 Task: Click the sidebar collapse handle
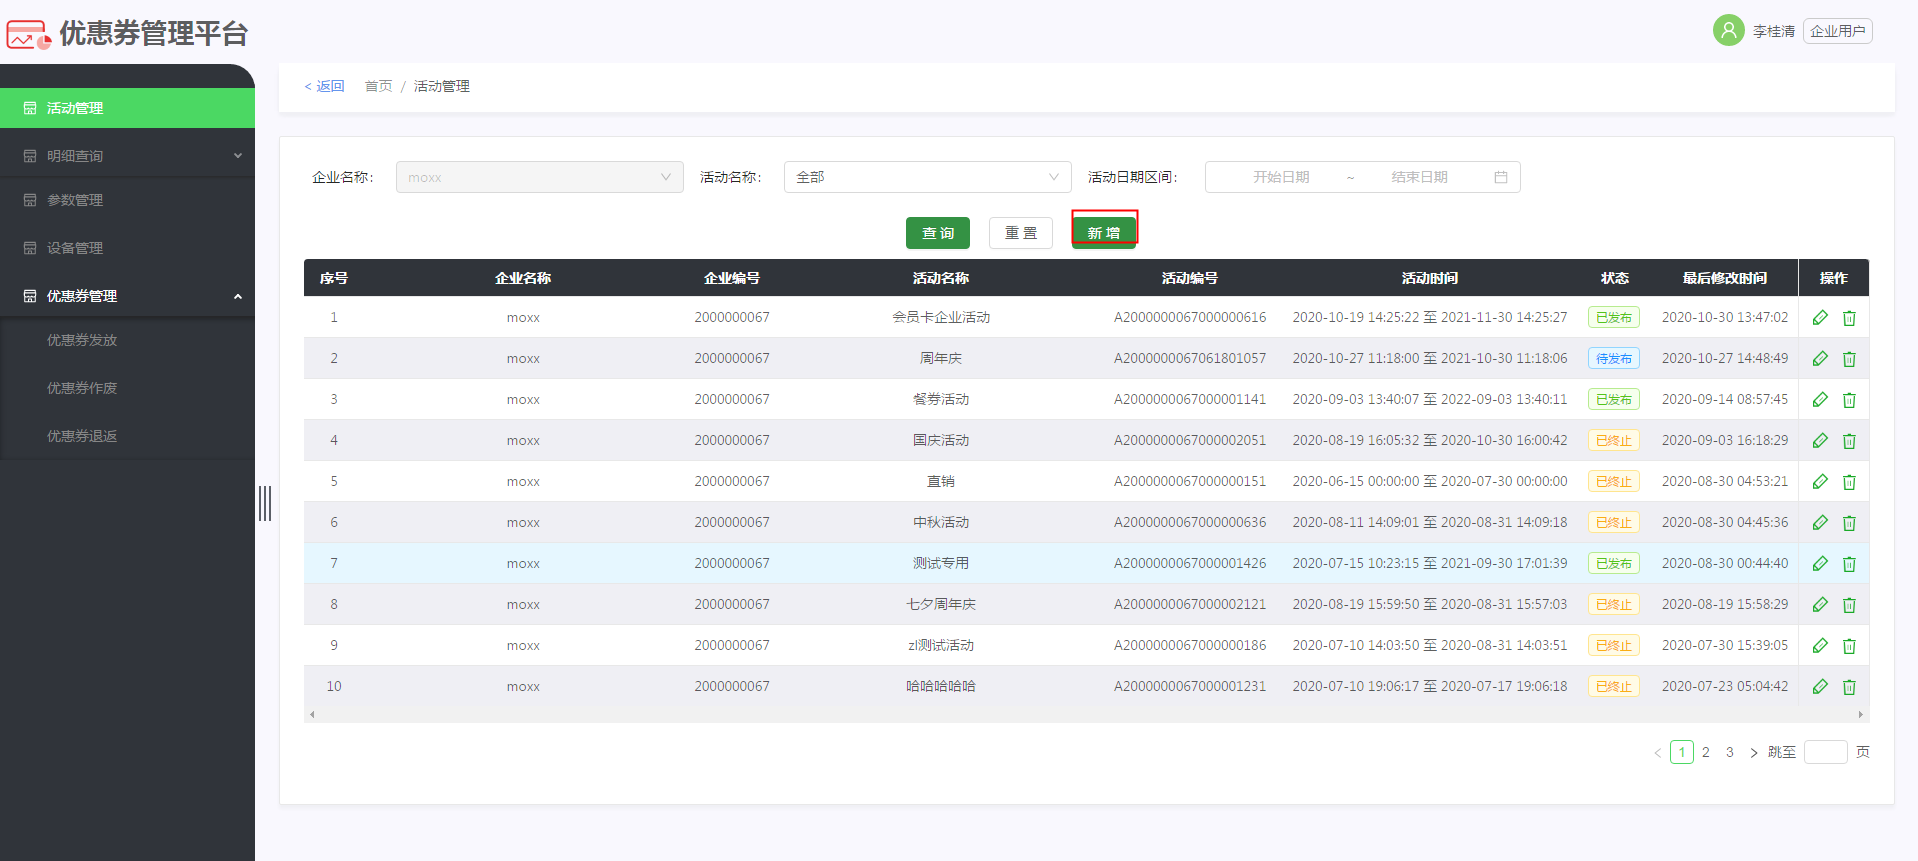coord(265,503)
